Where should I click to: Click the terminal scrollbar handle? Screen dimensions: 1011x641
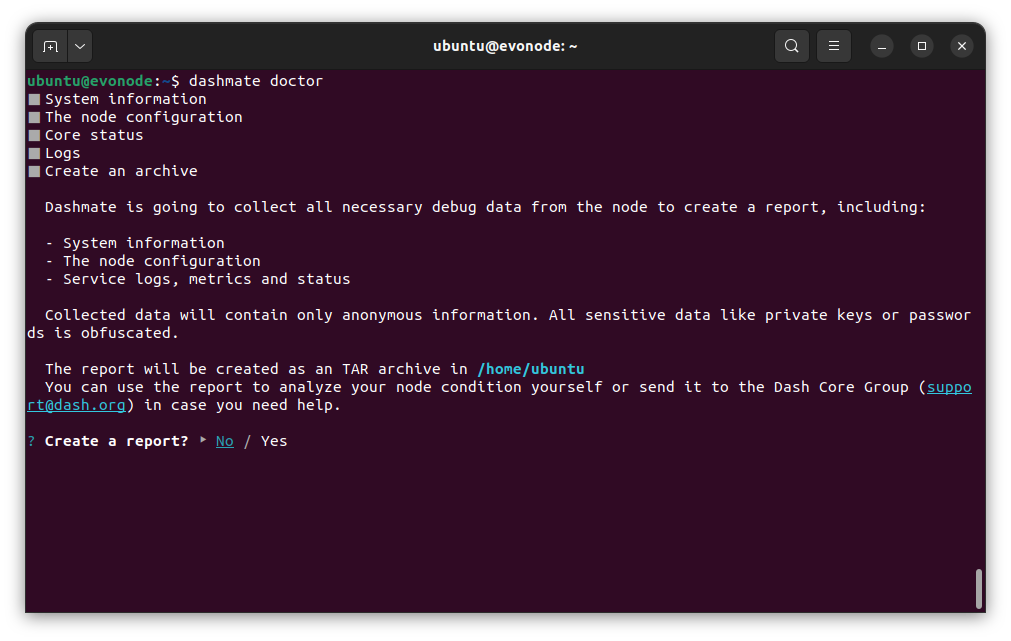978,588
